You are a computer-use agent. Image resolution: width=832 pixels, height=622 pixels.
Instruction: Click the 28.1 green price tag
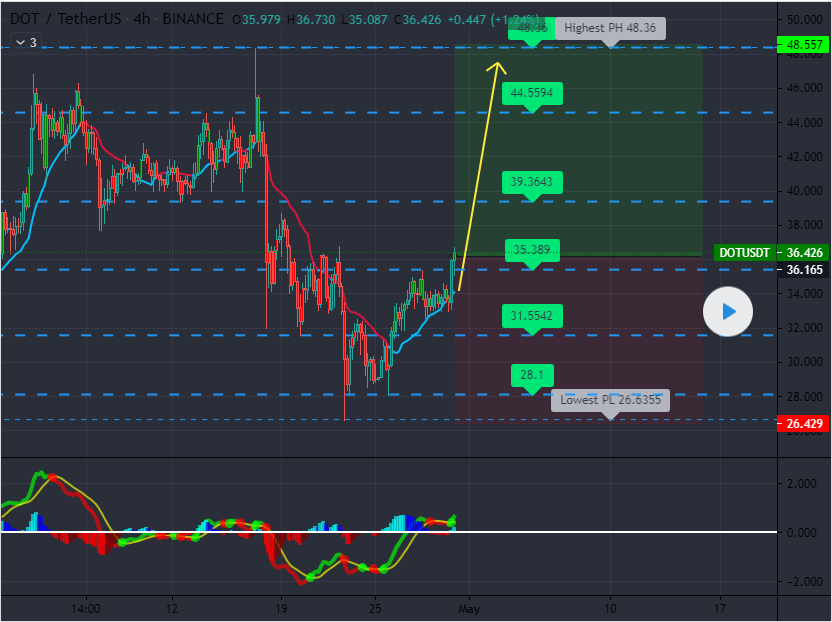pos(532,375)
